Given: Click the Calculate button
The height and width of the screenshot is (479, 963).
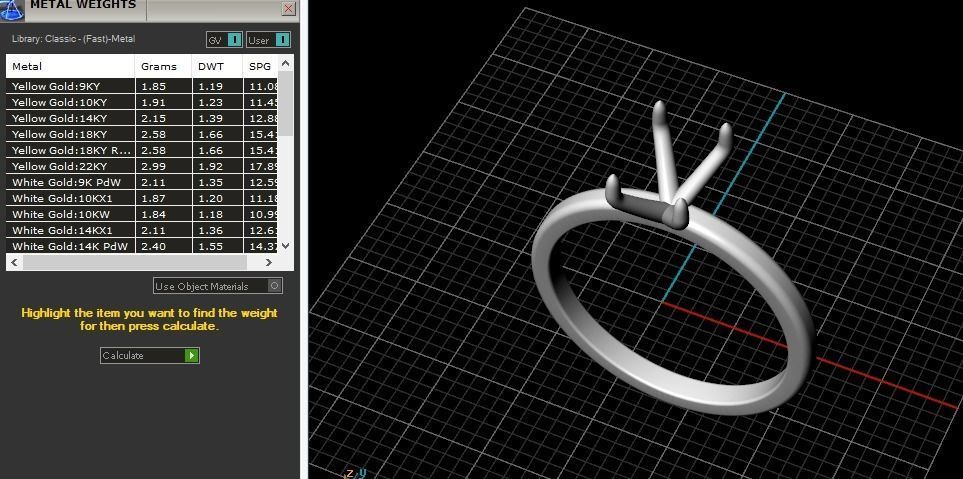Looking at the screenshot, I should (x=150, y=356).
